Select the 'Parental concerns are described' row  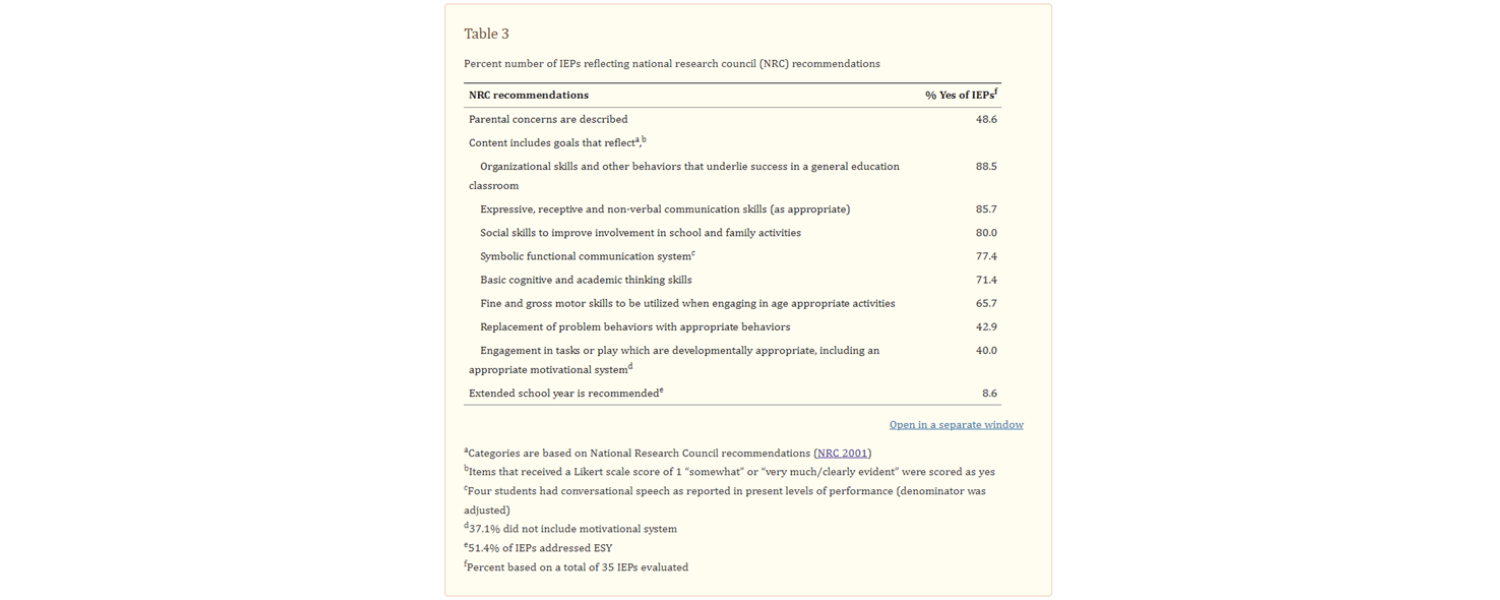pyautogui.click(x=548, y=119)
